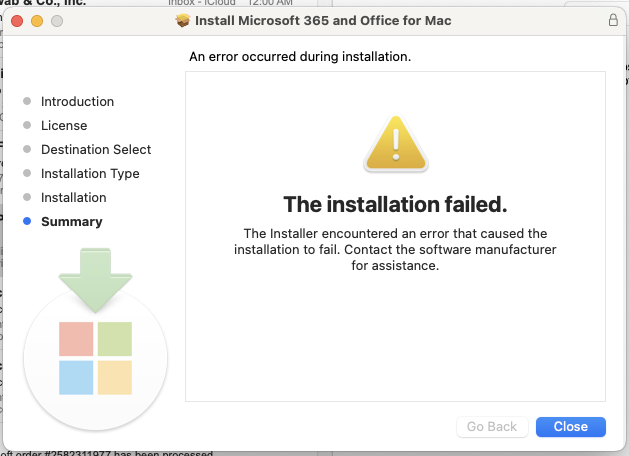Select the Introduction step in the sidebar
The image size is (629, 456).
coord(77,101)
